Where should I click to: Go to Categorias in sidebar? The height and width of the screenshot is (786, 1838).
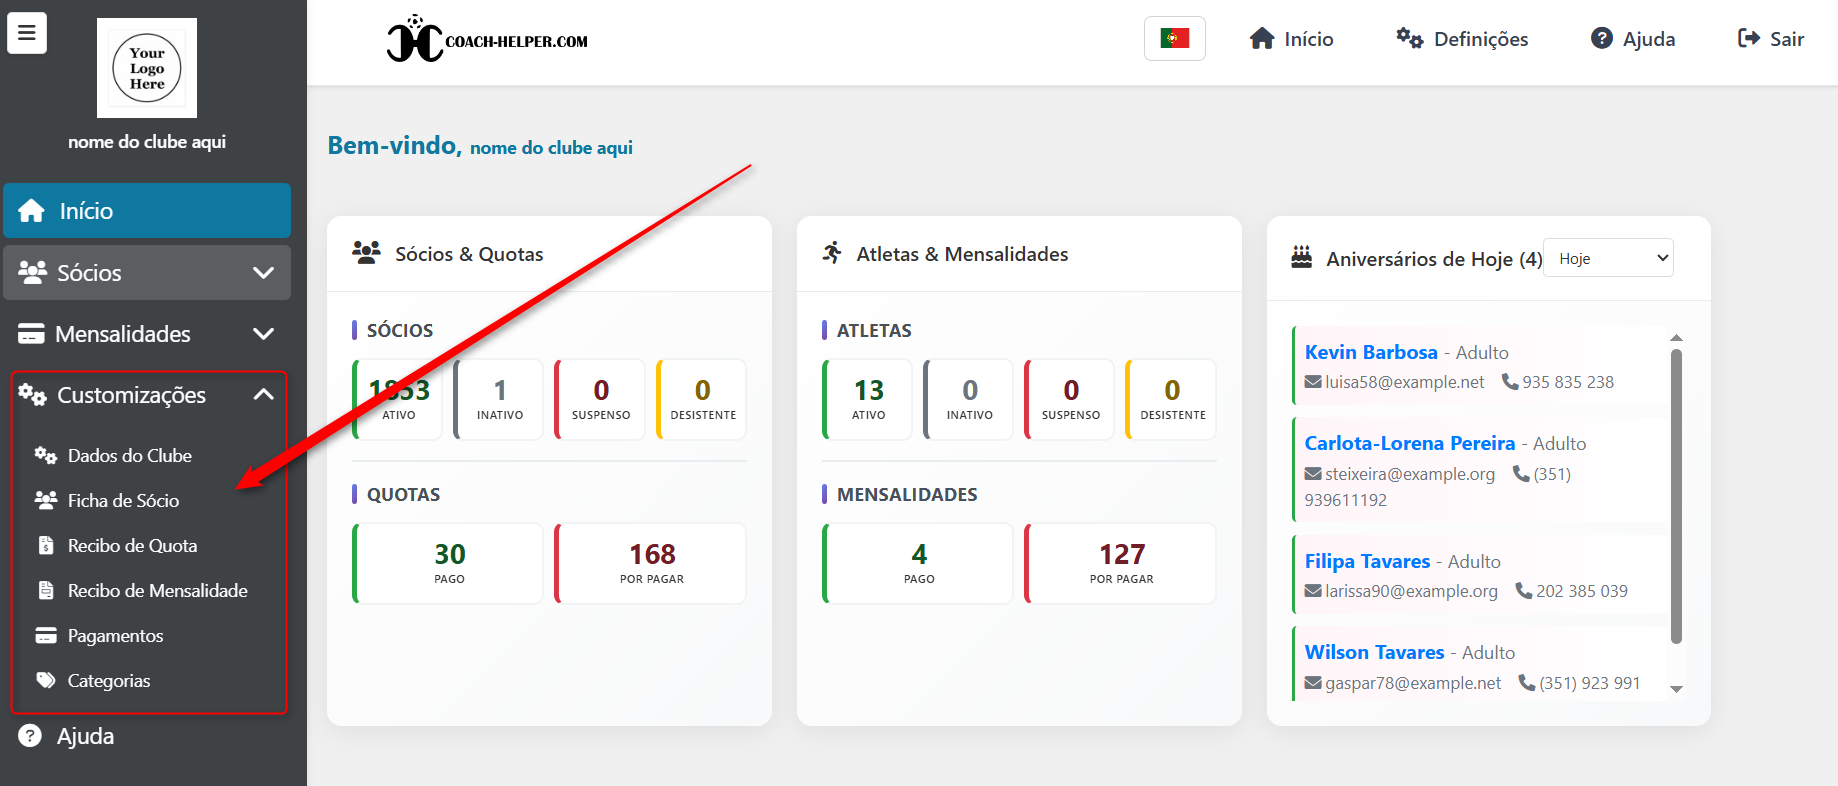(x=108, y=681)
